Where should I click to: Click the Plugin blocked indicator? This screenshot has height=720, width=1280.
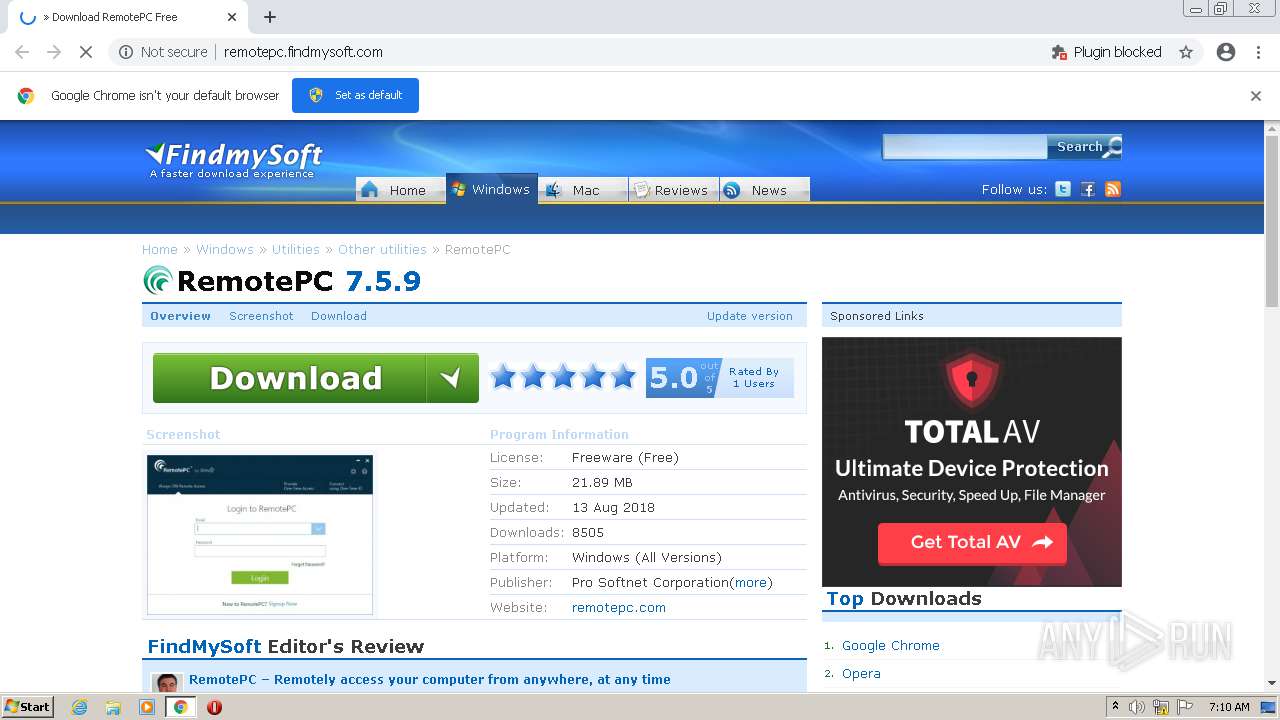coord(1107,52)
